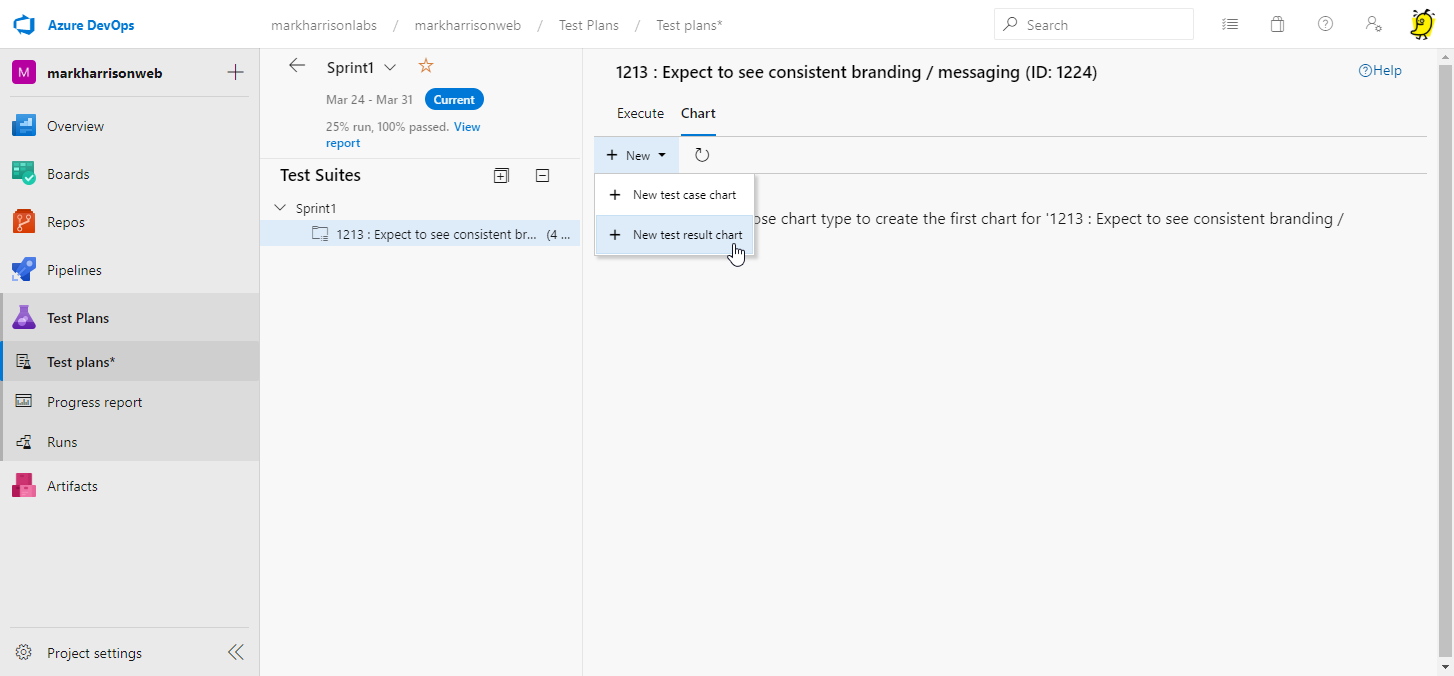Viewport: 1454px width, 676px height.
Task: Select New test case chart
Action: (683, 195)
